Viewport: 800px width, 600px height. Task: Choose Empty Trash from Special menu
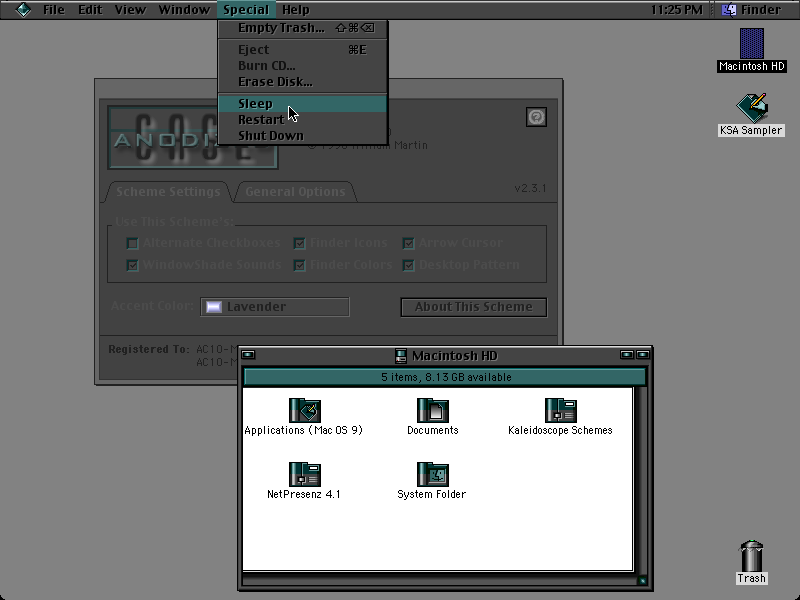click(303, 28)
